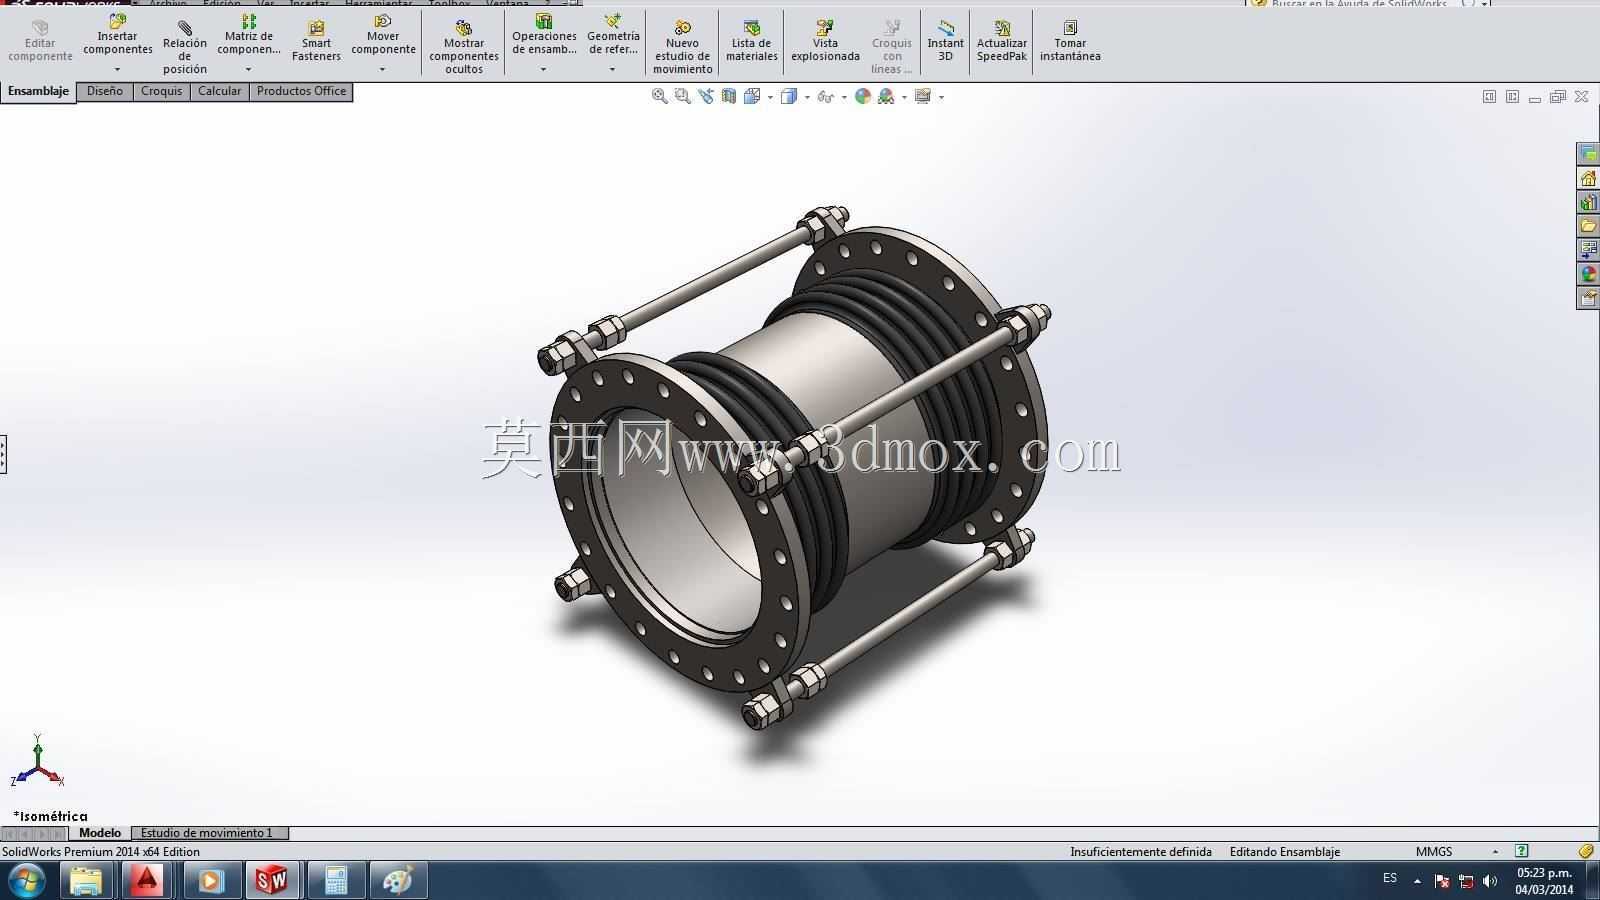The height and width of the screenshot is (900, 1600).
Task: Click taskbar volume speaker icon
Action: point(1490,881)
